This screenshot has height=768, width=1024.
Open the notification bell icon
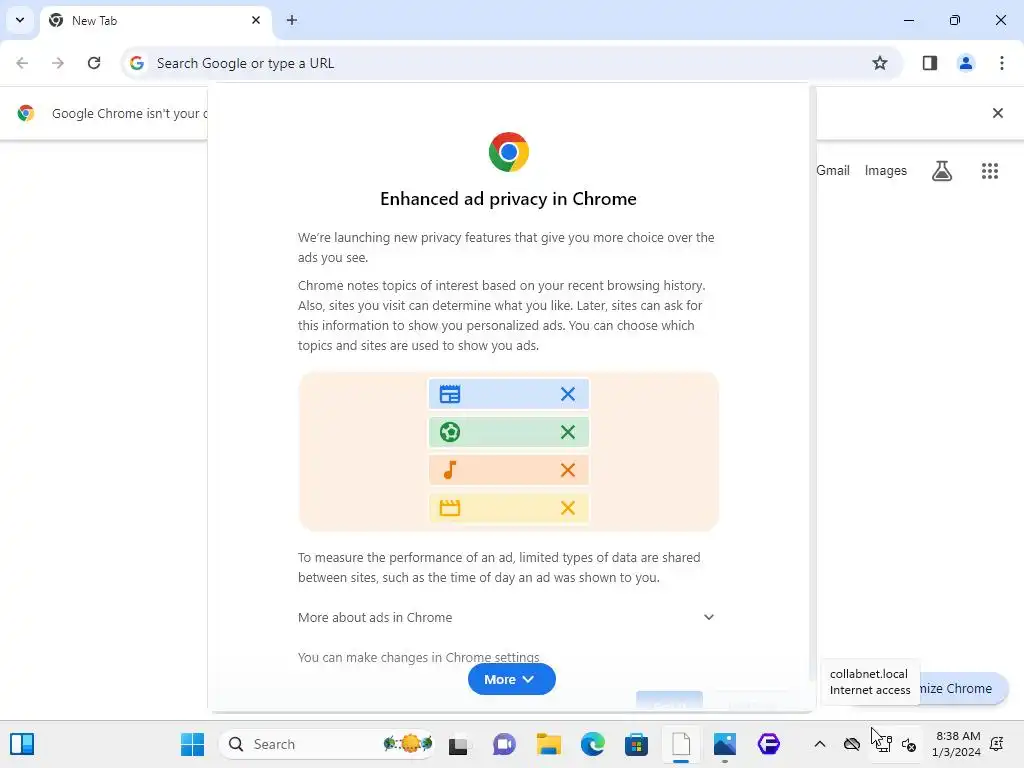997,744
